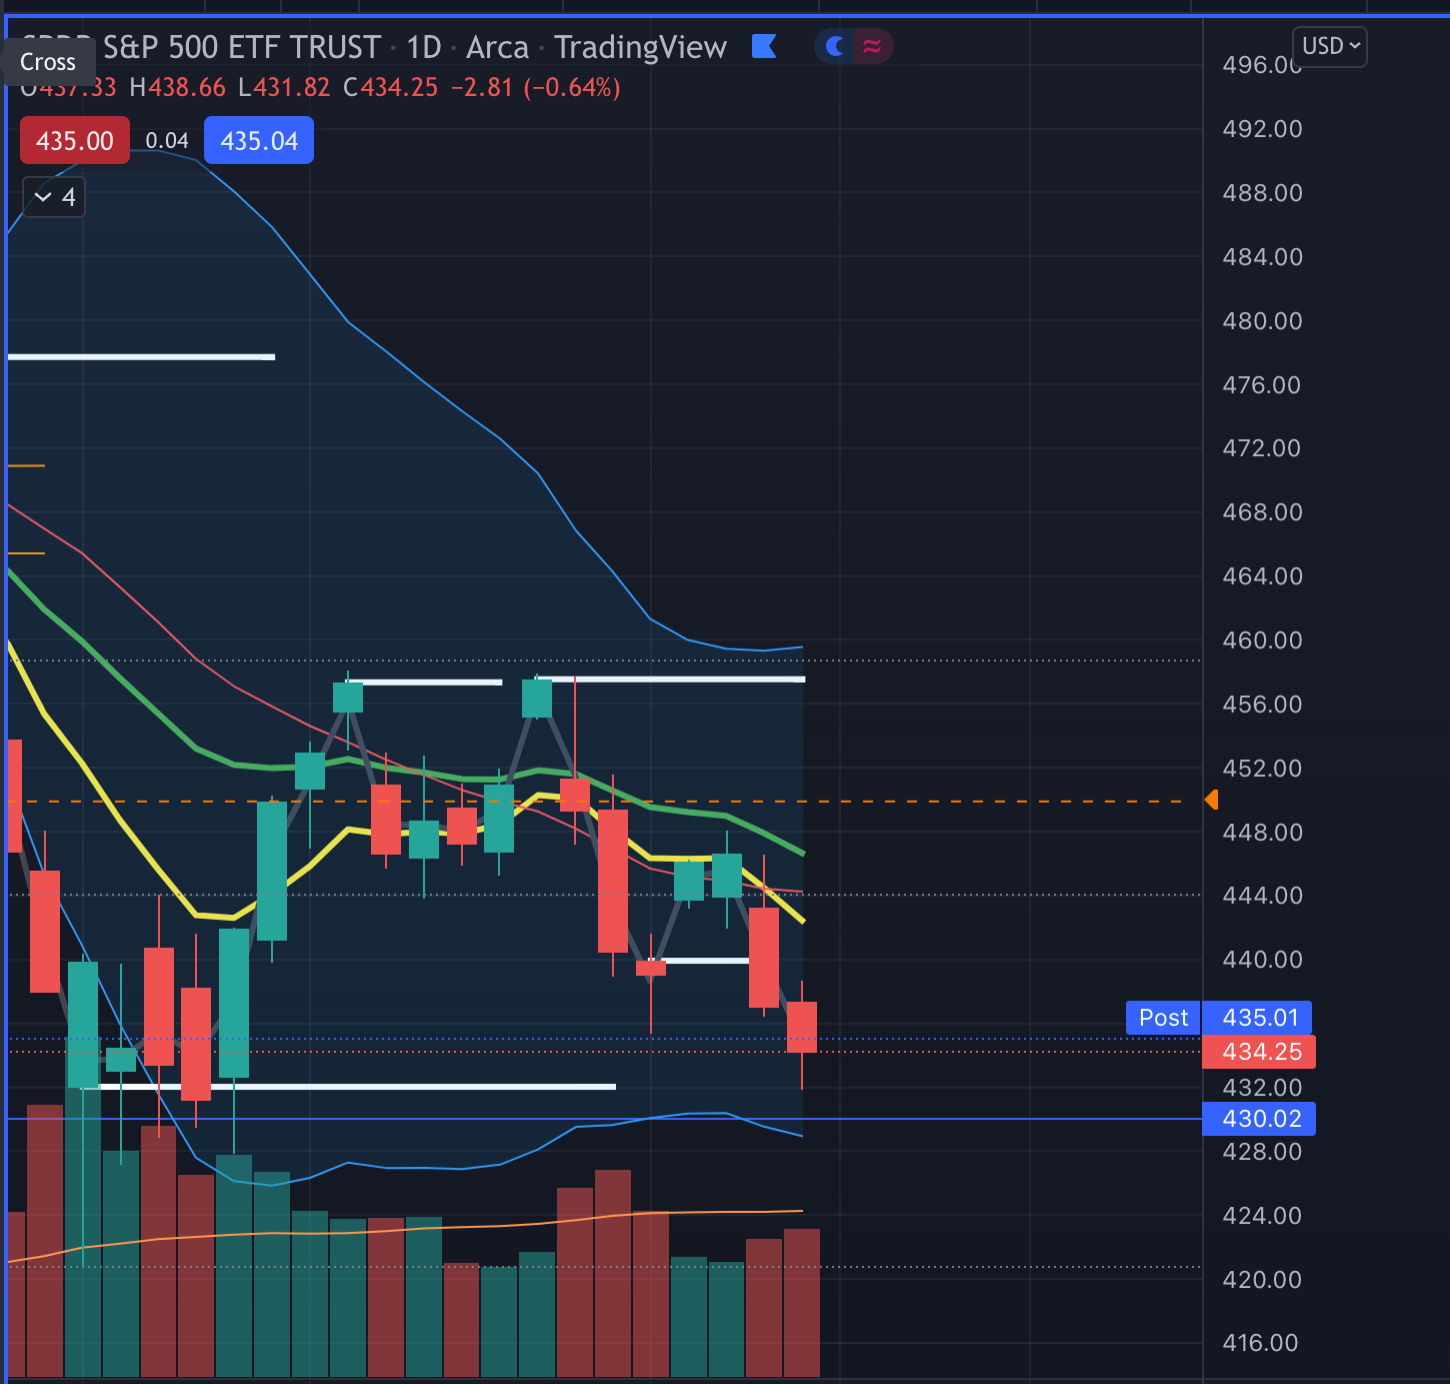Image resolution: width=1450 pixels, height=1384 pixels.
Task: Click the blue 435.04 buy button
Action: coord(259,140)
